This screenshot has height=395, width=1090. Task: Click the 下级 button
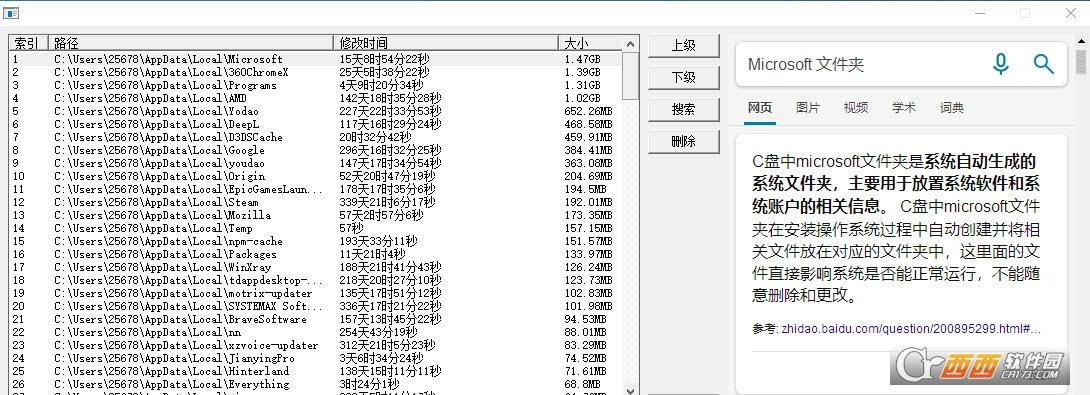683,78
